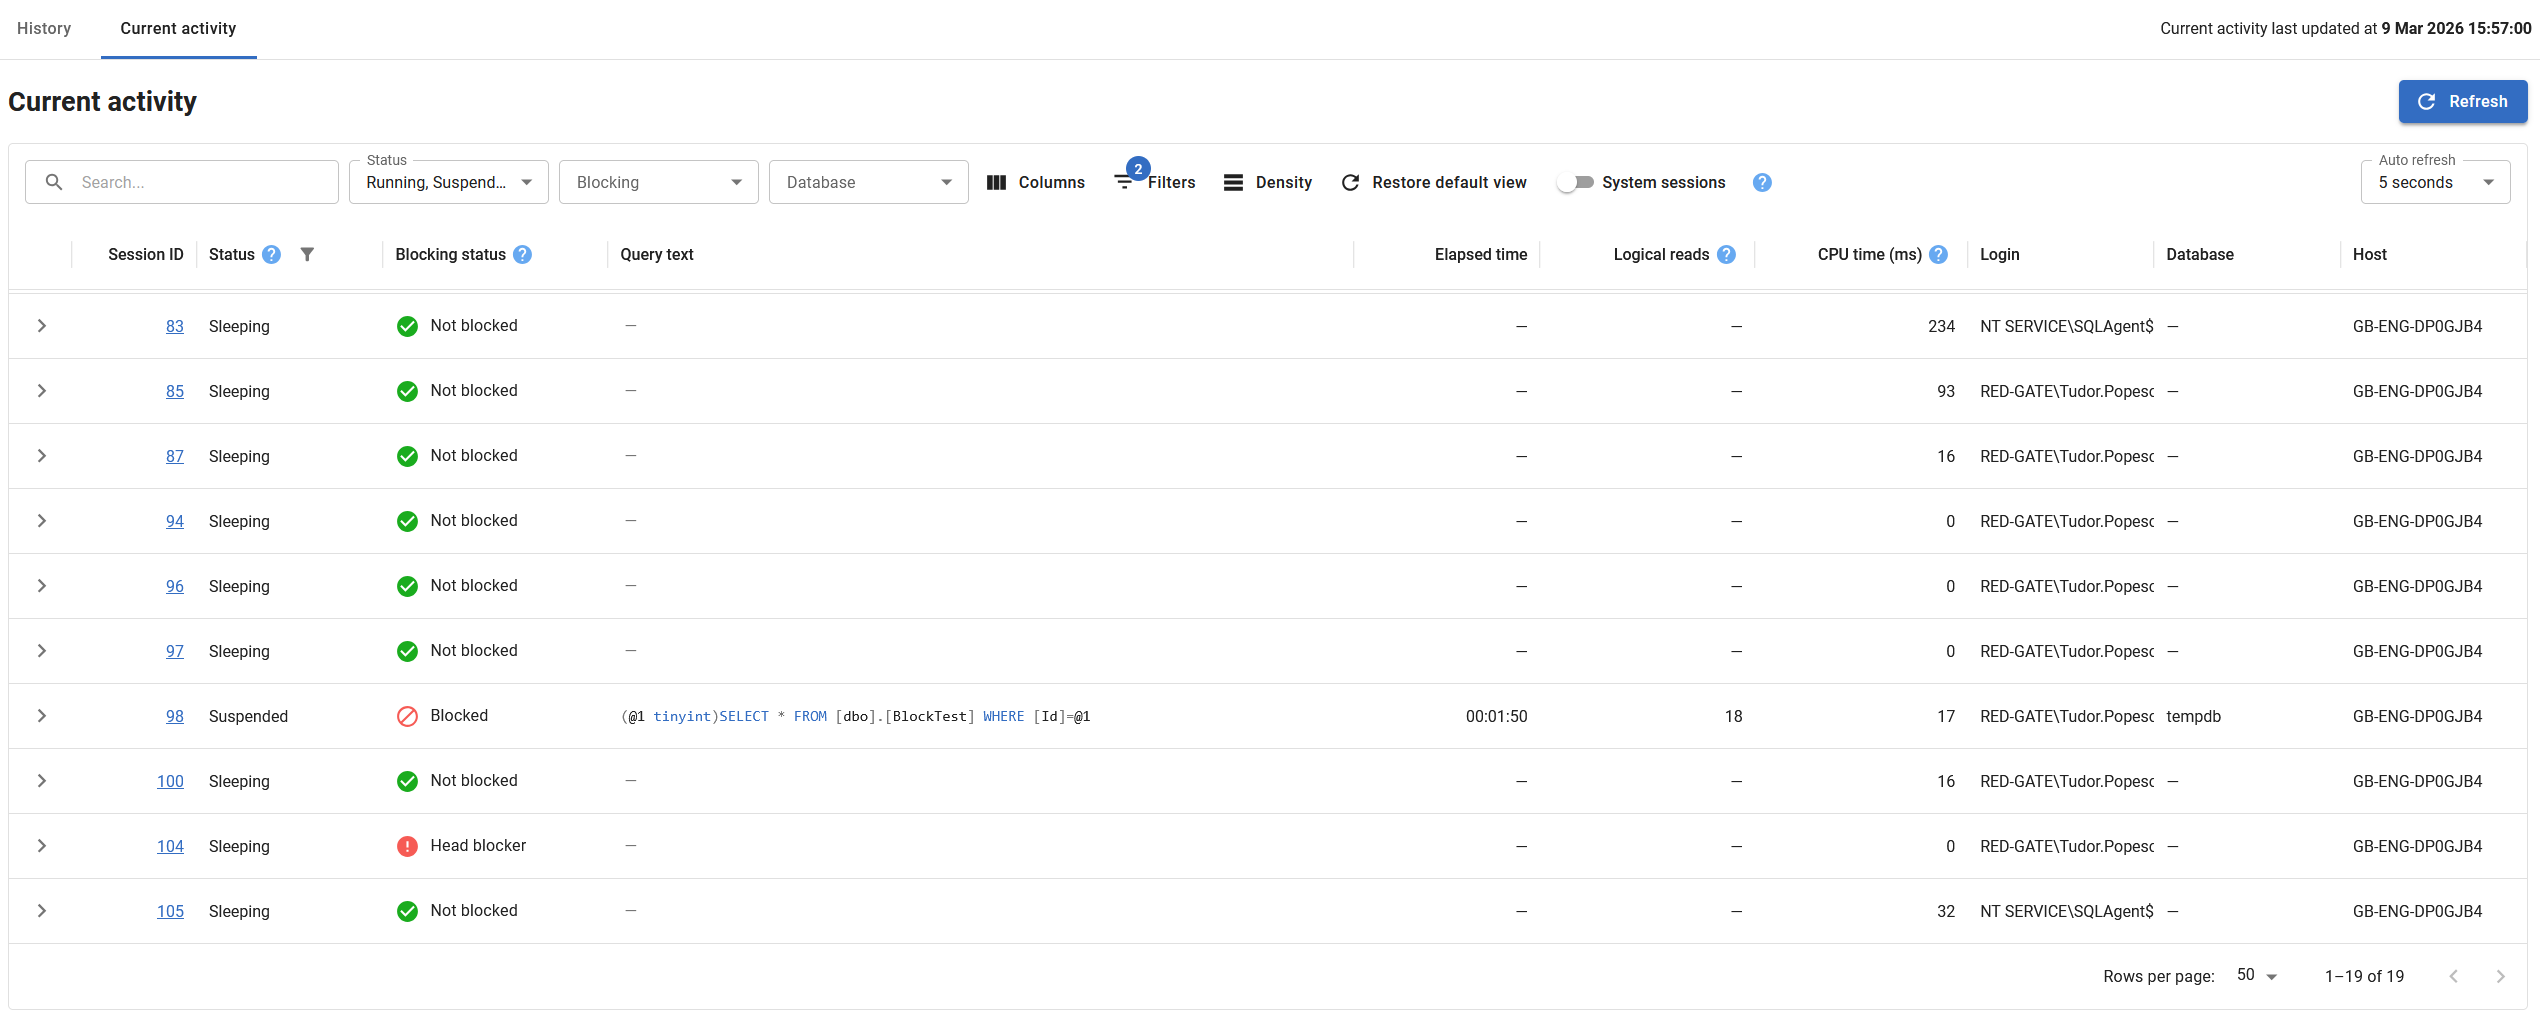Screen dimensions: 2540x1018
Task: Toggle the System sessions switch
Action: (1575, 182)
